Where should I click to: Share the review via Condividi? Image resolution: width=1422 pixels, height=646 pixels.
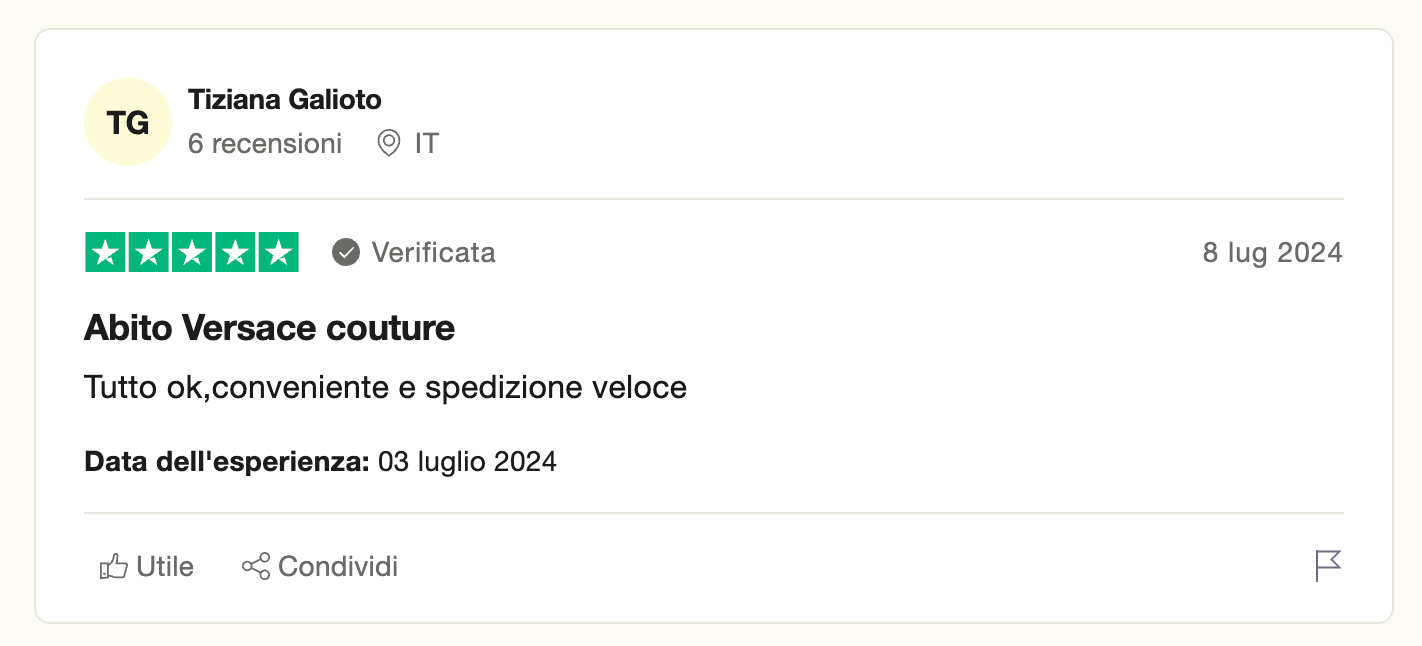coord(338,567)
